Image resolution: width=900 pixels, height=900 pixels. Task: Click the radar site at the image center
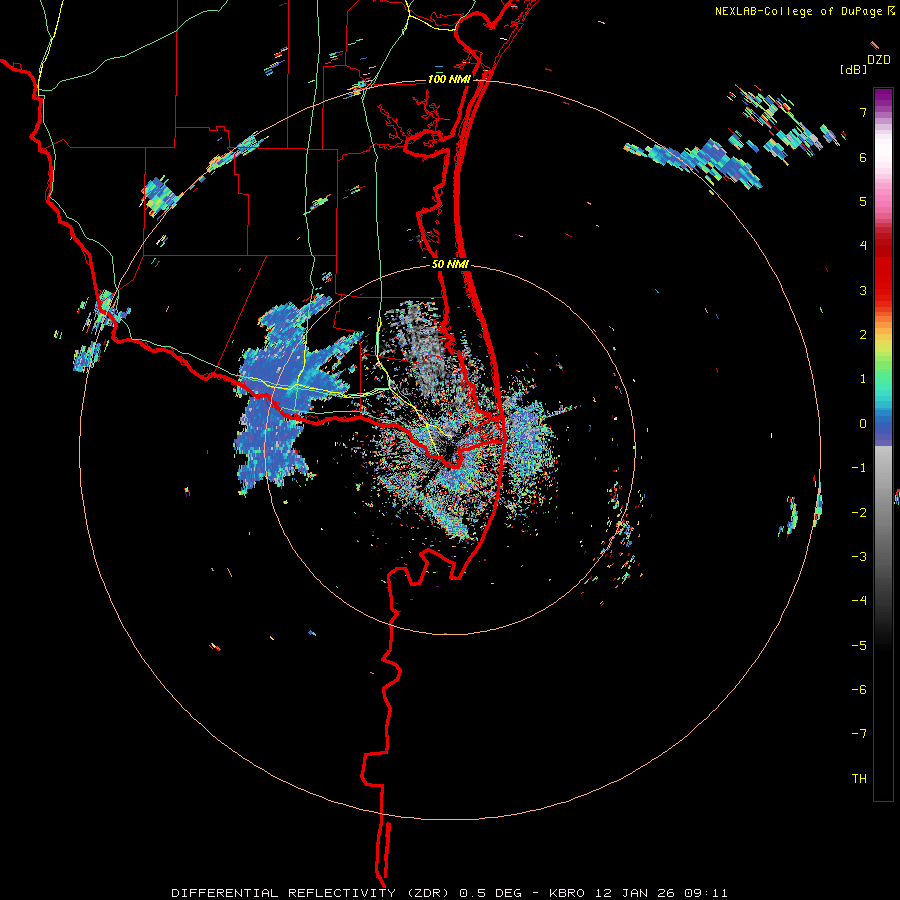click(449, 449)
